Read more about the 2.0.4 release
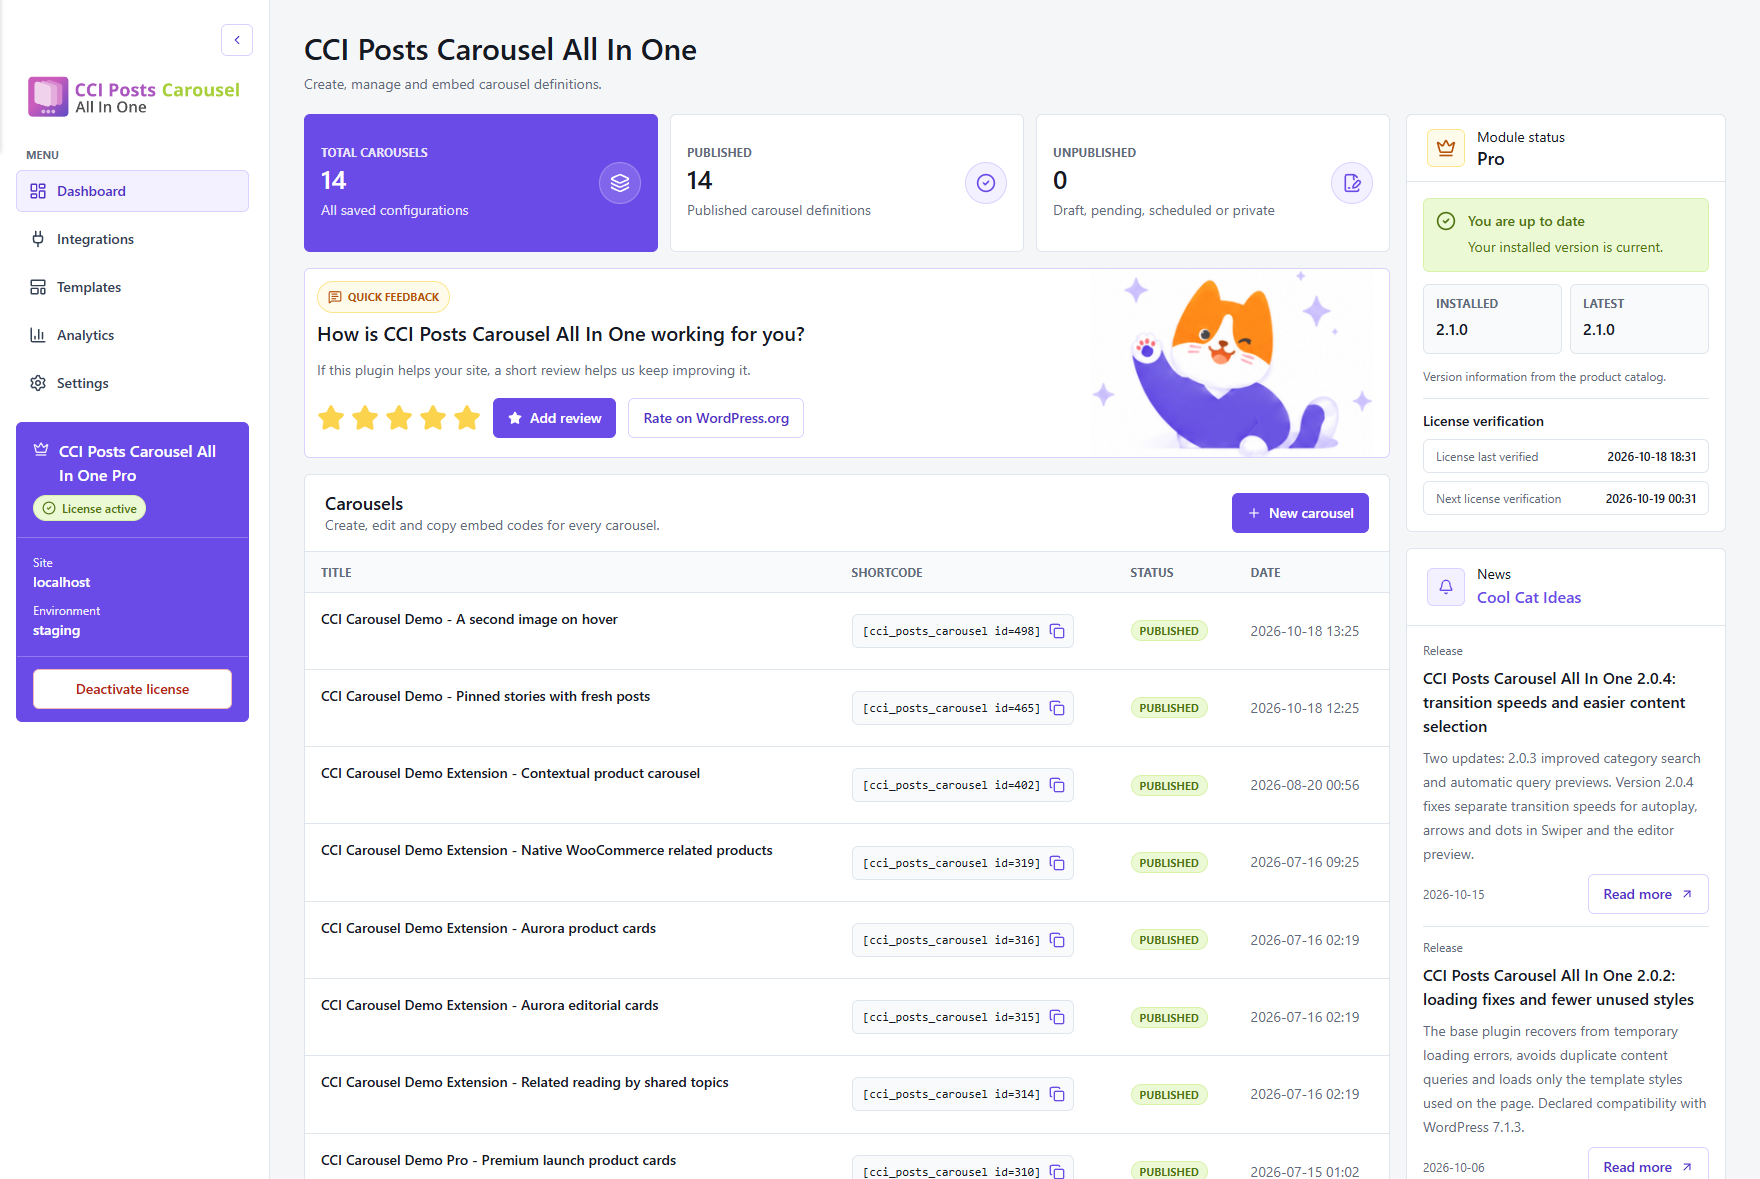Image resolution: width=1760 pixels, height=1179 pixels. (x=1648, y=894)
